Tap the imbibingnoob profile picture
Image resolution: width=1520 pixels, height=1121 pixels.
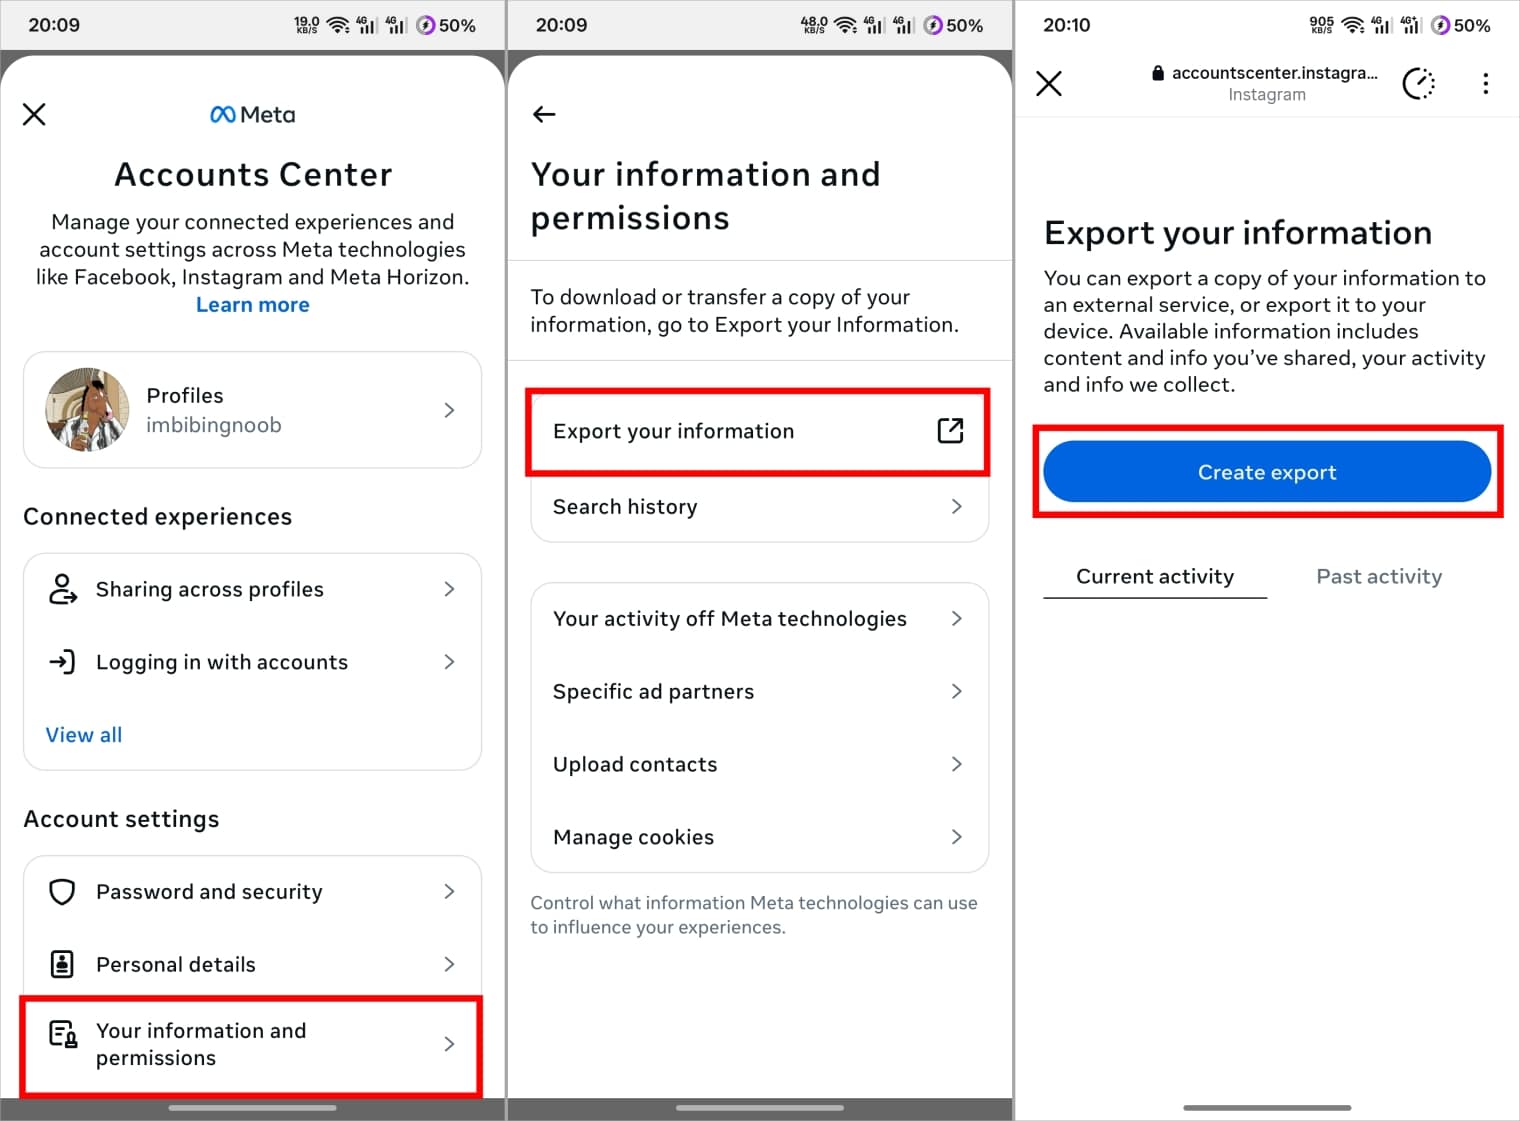(x=87, y=410)
